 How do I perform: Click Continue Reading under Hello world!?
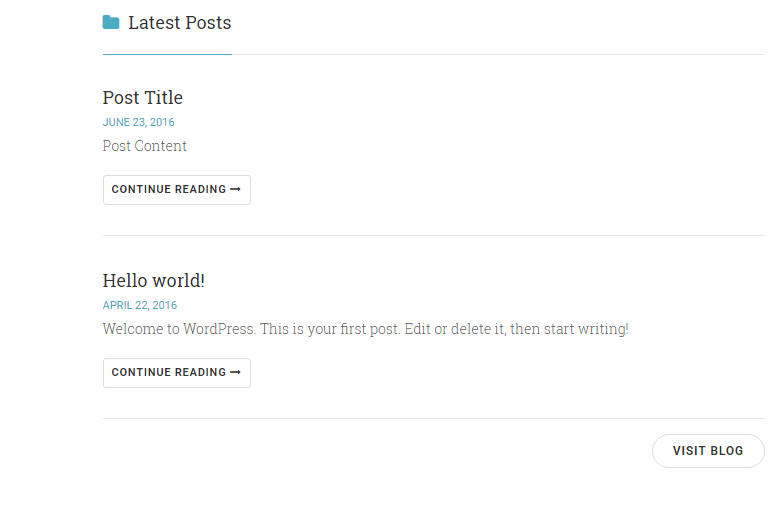coord(177,373)
